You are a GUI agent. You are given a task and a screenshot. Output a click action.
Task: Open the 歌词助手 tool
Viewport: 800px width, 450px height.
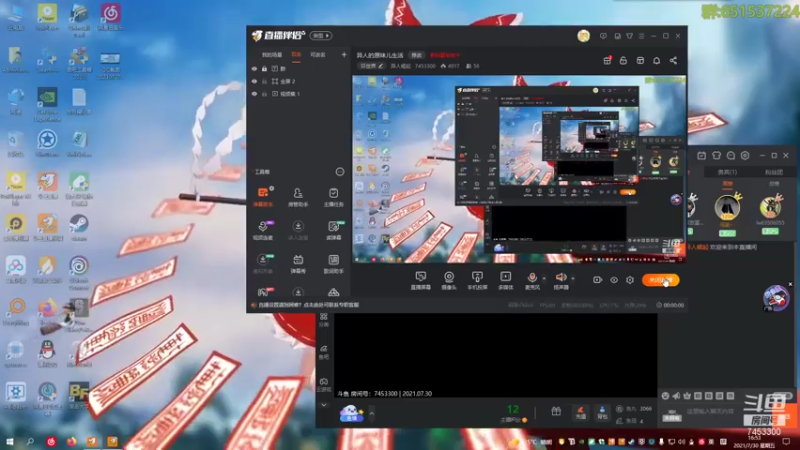click(333, 264)
